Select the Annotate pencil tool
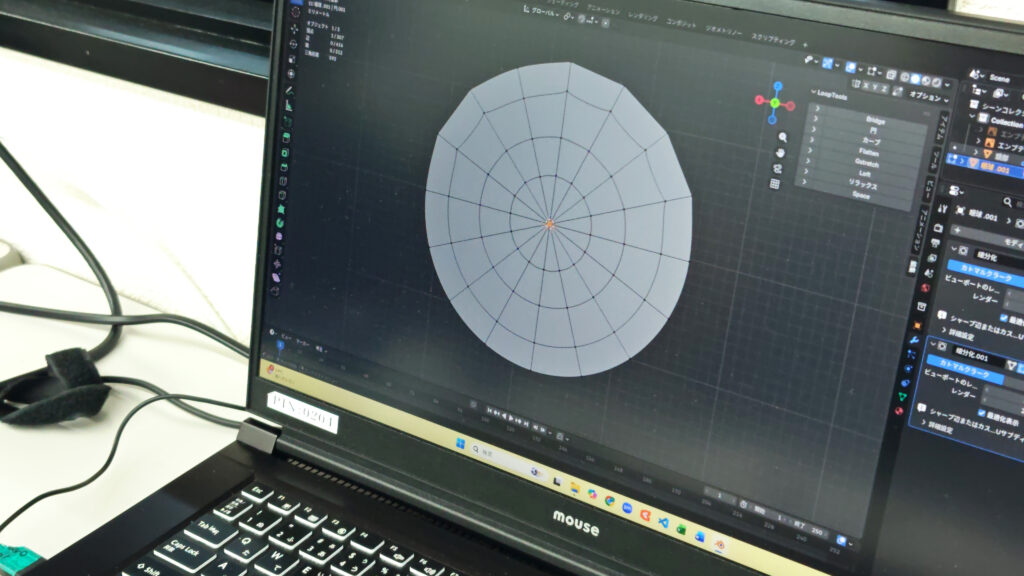Image resolution: width=1024 pixels, height=576 pixels. click(x=290, y=91)
